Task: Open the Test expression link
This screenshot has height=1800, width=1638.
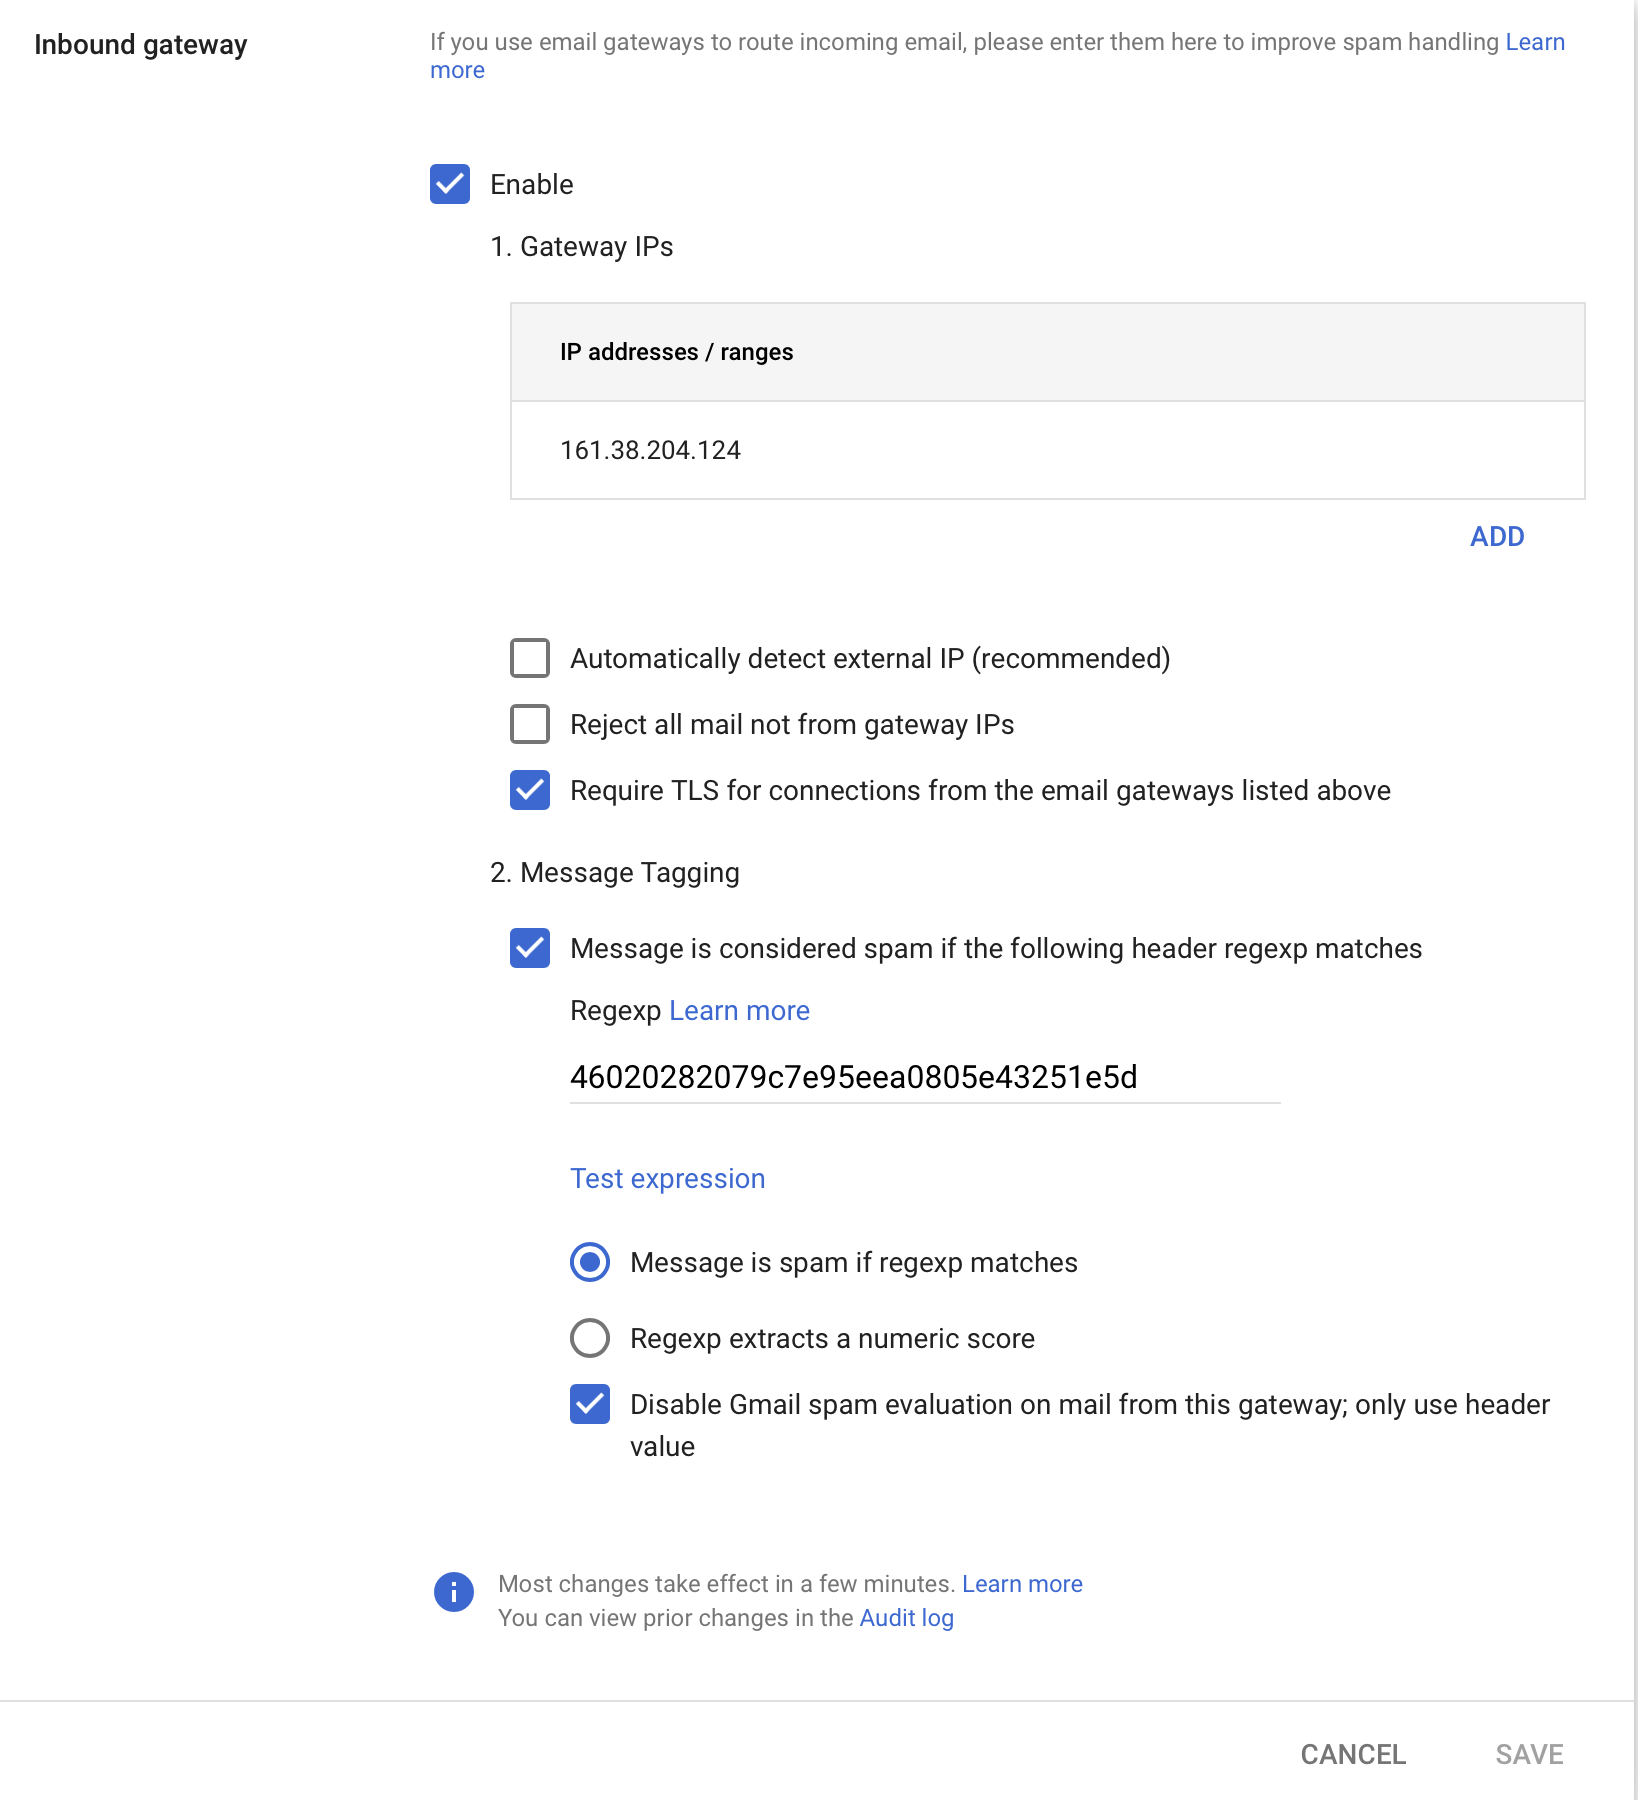Action: [667, 1178]
